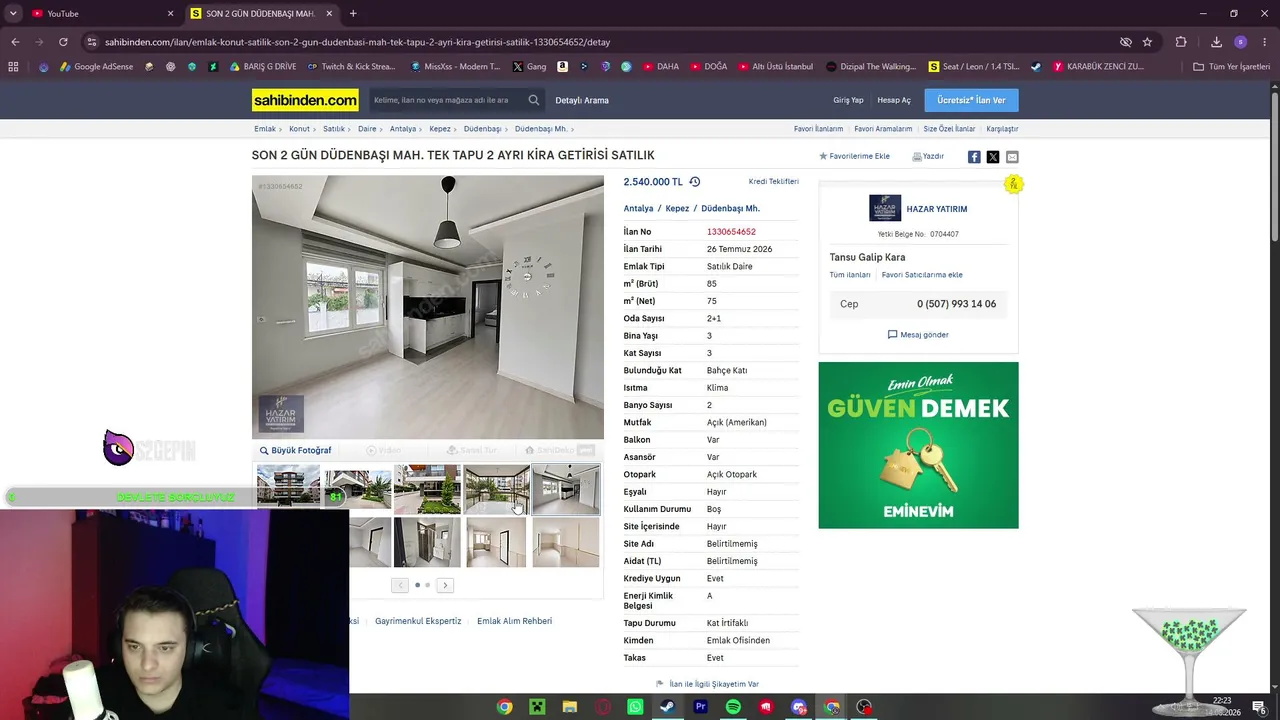Share listing by email icon

point(1012,157)
